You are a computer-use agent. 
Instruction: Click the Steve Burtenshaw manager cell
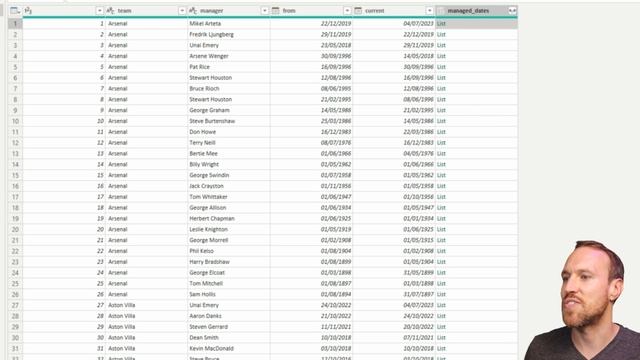coord(229,121)
